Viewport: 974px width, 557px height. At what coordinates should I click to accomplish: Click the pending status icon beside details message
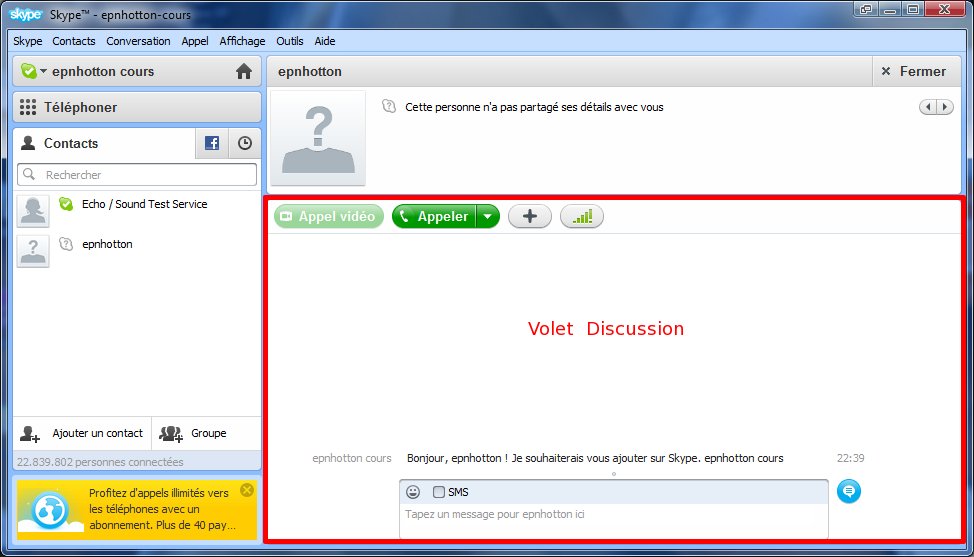pyautogui.click(x=389, y=106)
